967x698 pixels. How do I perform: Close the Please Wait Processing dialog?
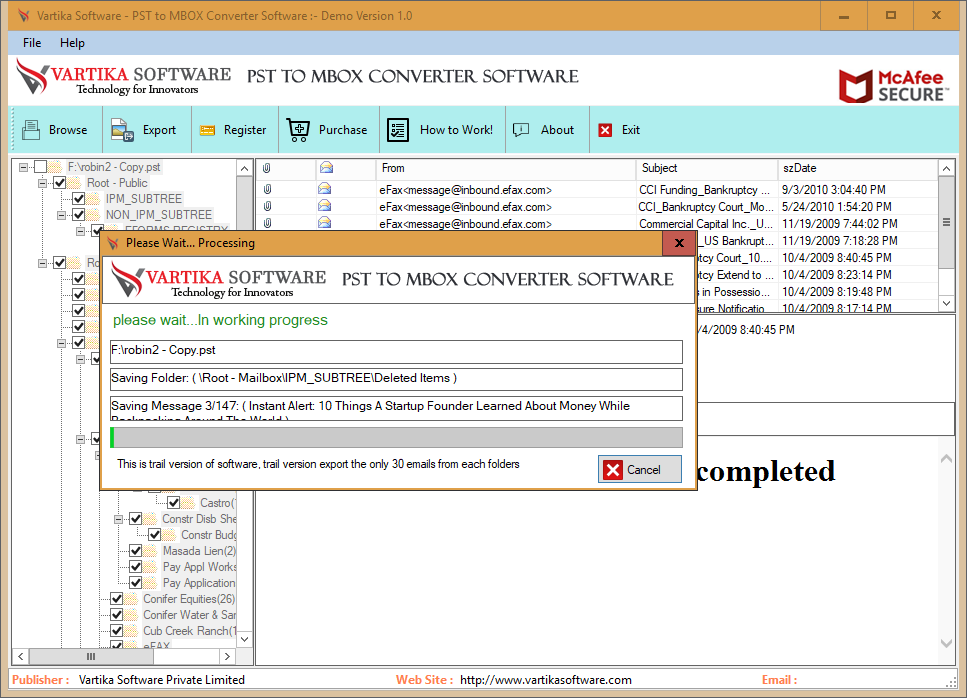click(x=679, y=243)
